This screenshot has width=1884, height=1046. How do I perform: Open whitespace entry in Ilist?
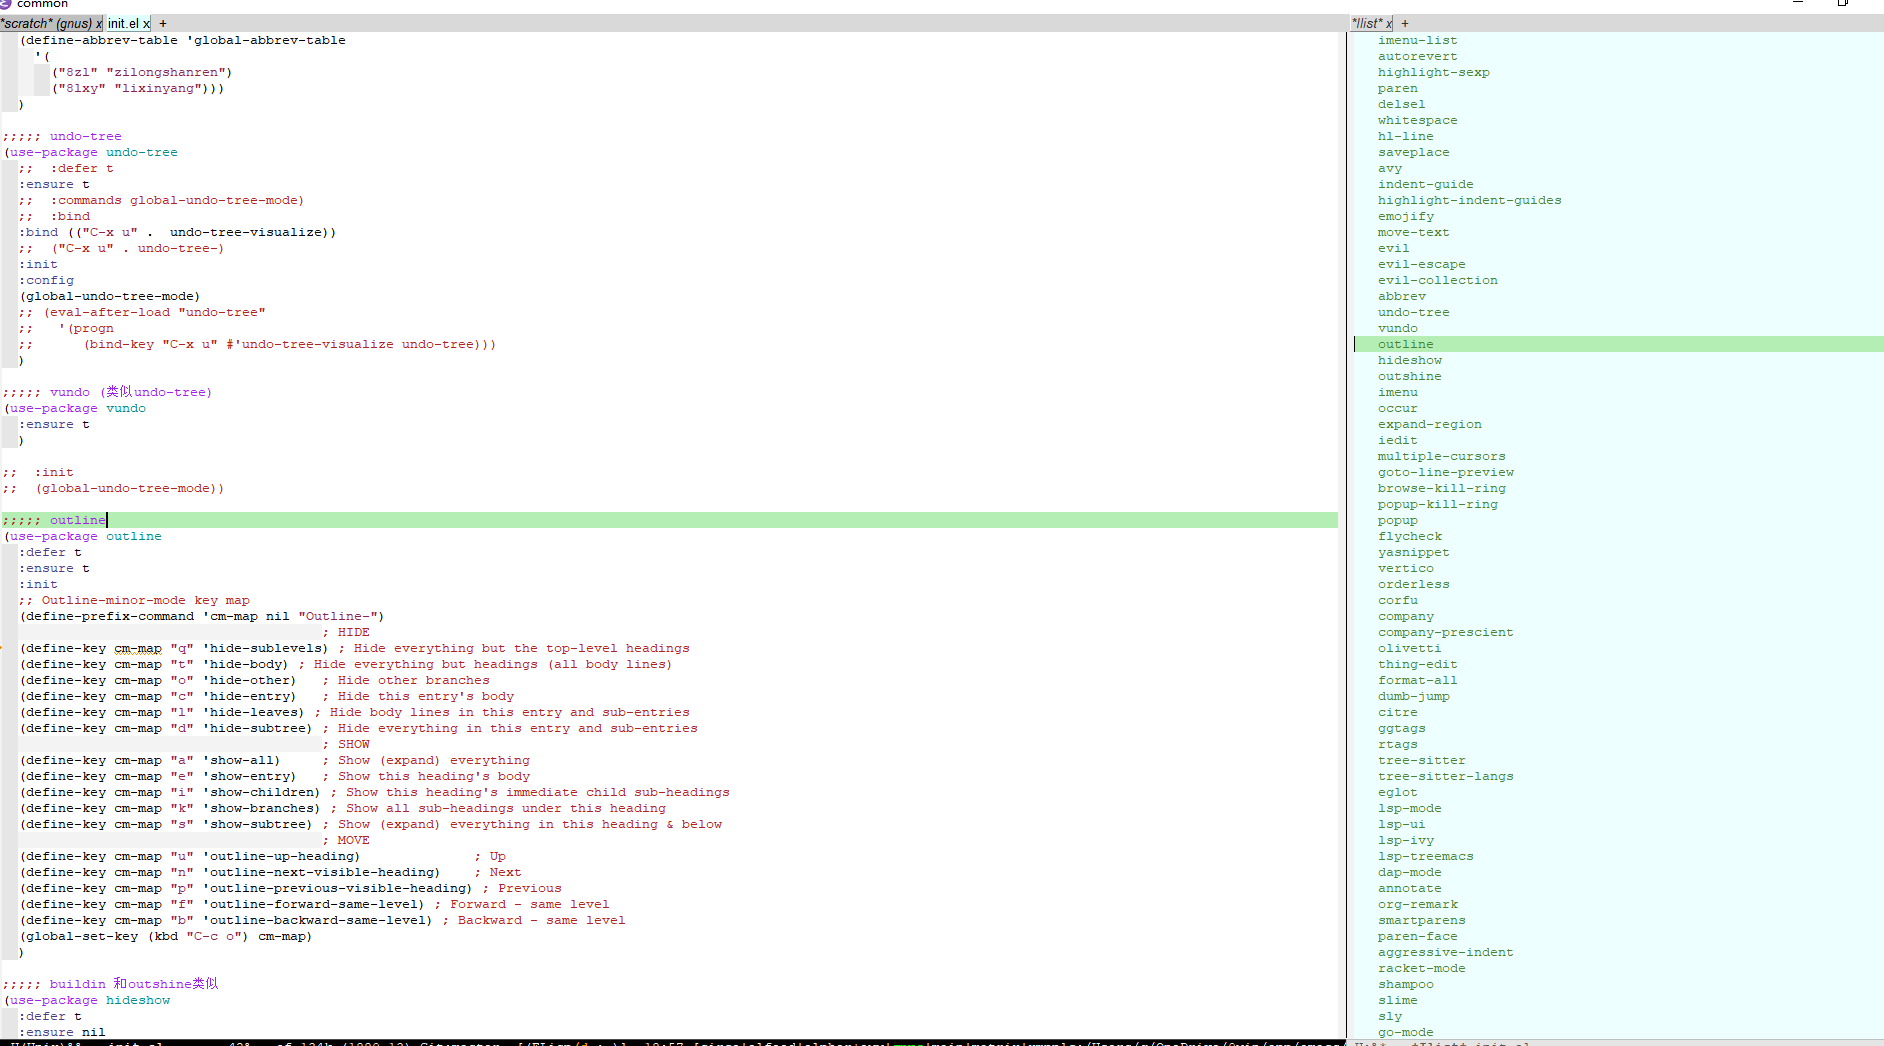point(1417,120)
